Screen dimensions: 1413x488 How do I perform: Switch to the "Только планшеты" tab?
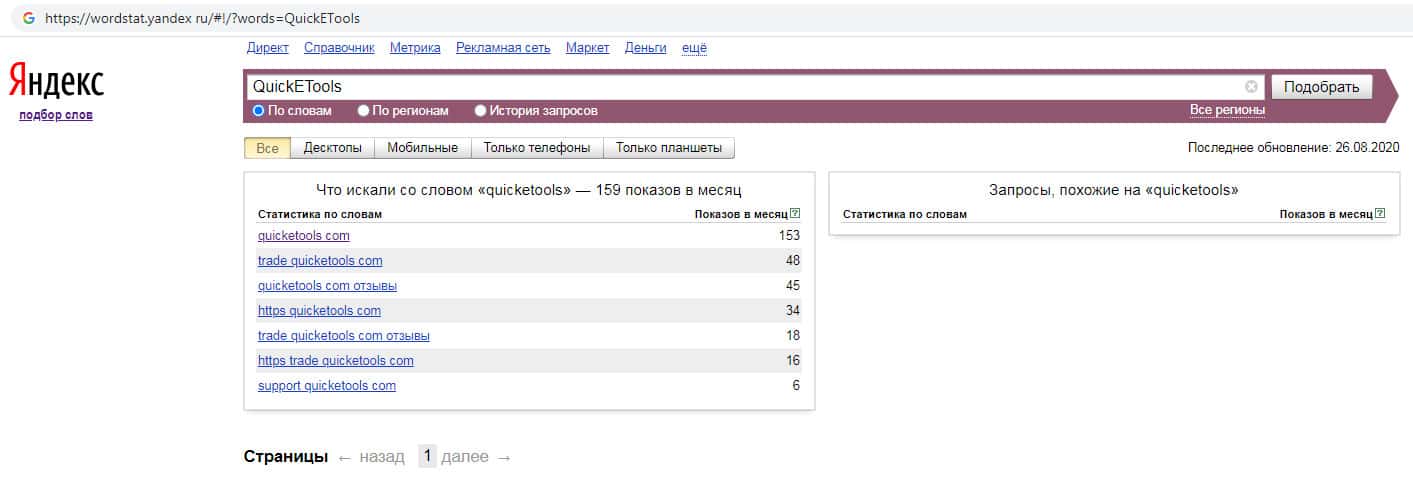point(669,148)
